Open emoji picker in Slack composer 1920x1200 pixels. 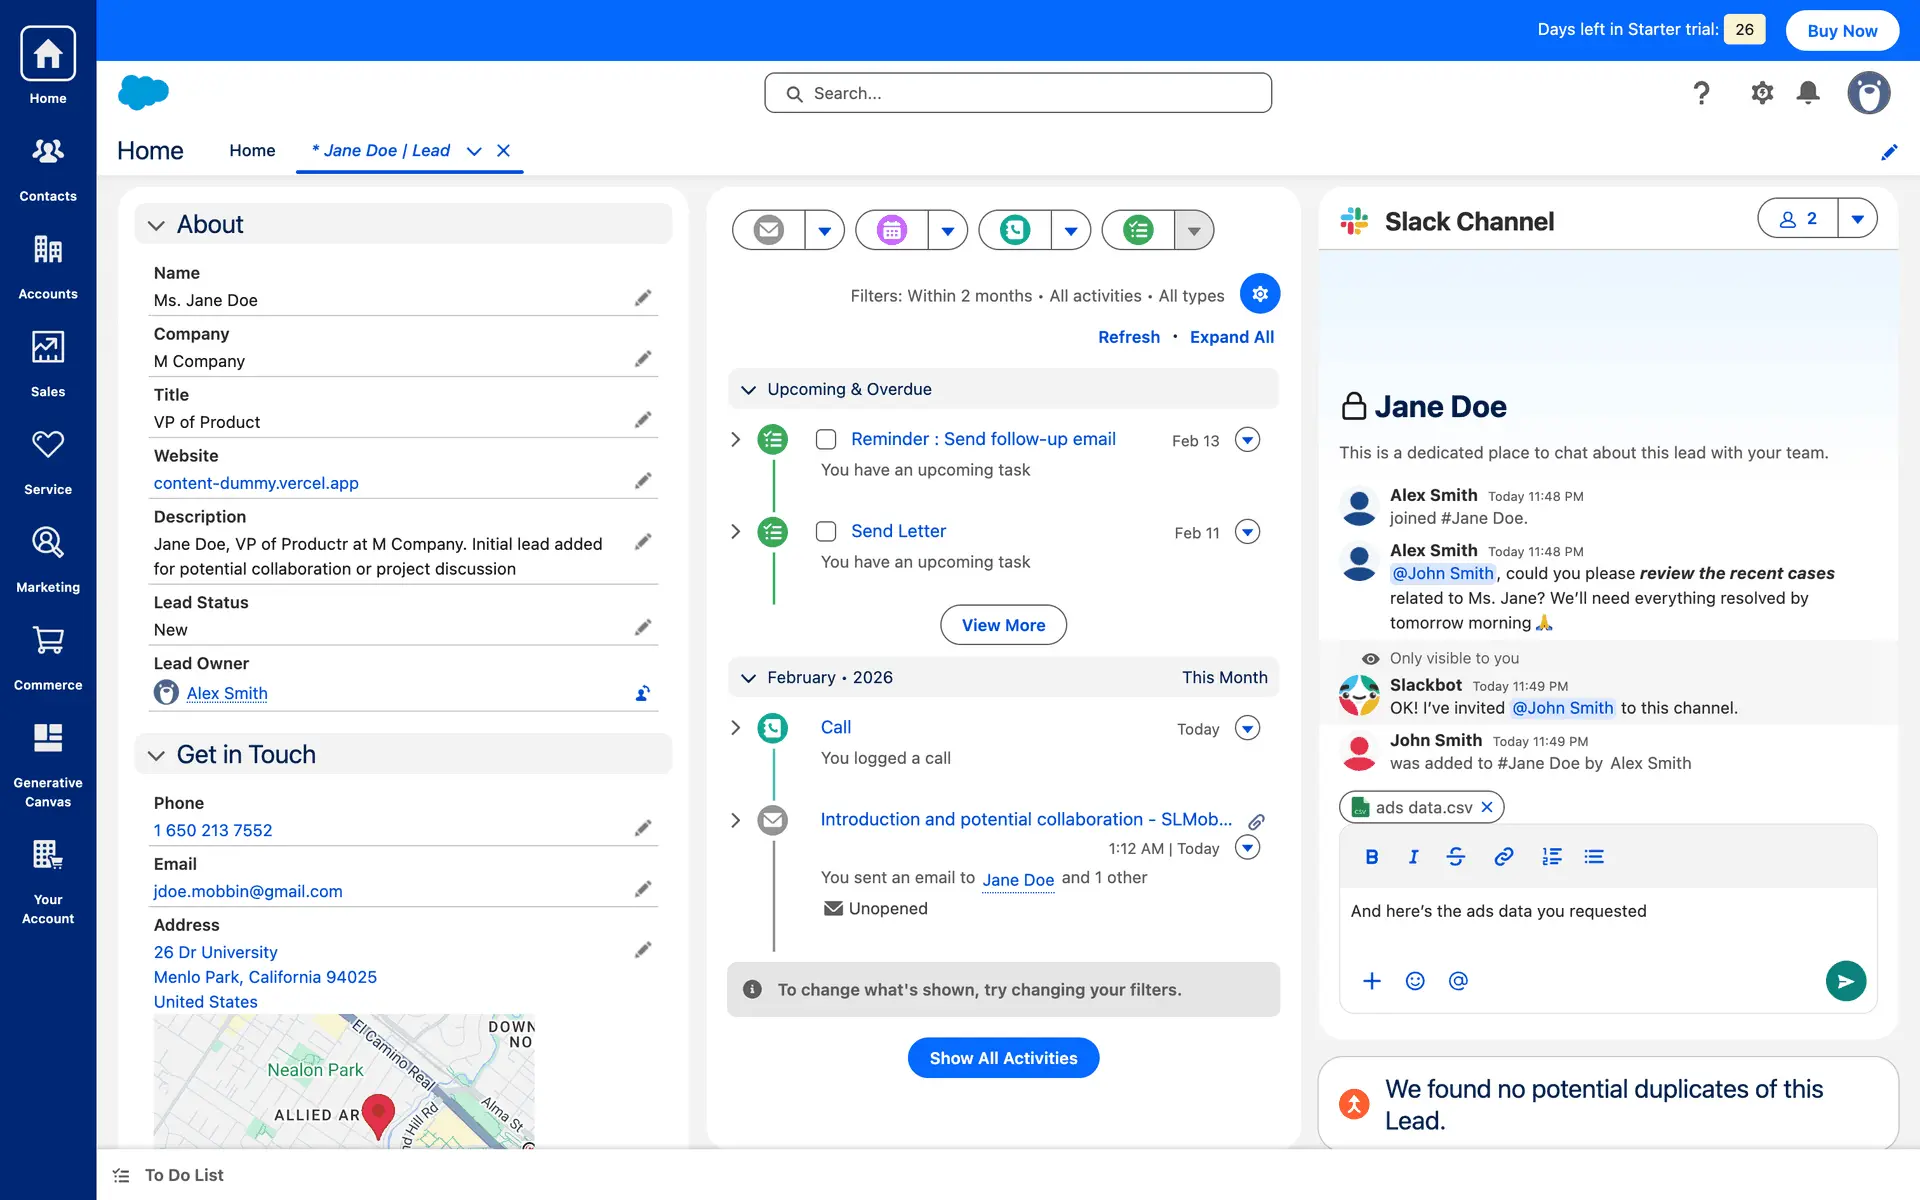[x=1415, y=981]
